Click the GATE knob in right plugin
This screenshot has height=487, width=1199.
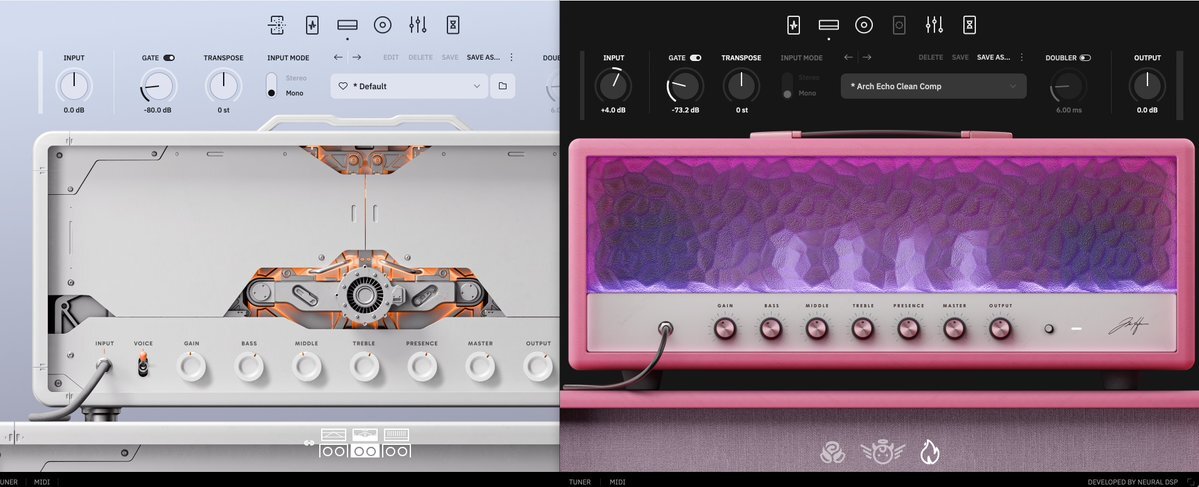click(685, 86)
